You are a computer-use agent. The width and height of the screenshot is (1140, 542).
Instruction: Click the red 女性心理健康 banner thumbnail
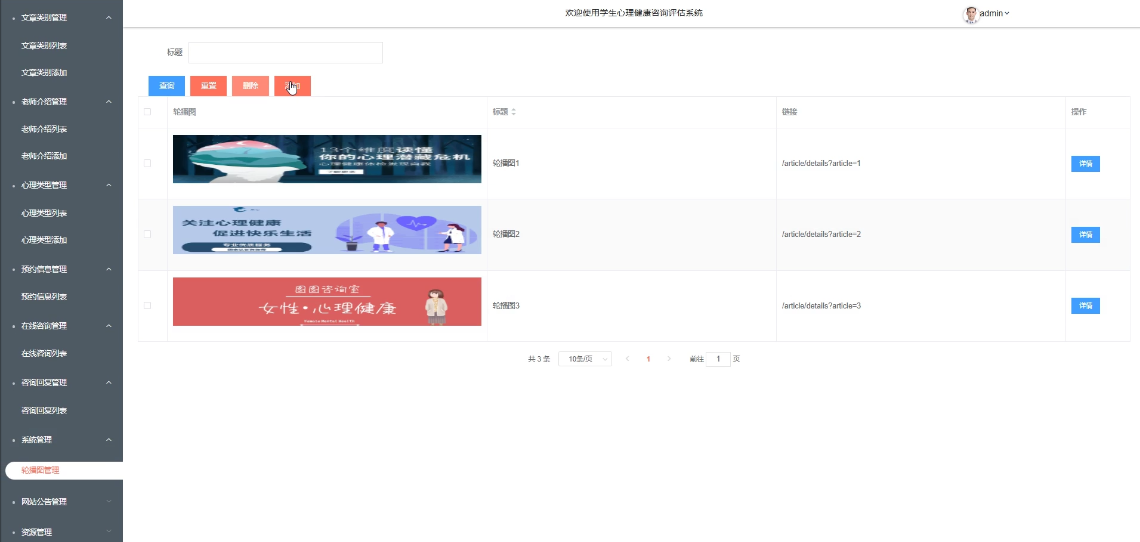[x=327, y=301]
